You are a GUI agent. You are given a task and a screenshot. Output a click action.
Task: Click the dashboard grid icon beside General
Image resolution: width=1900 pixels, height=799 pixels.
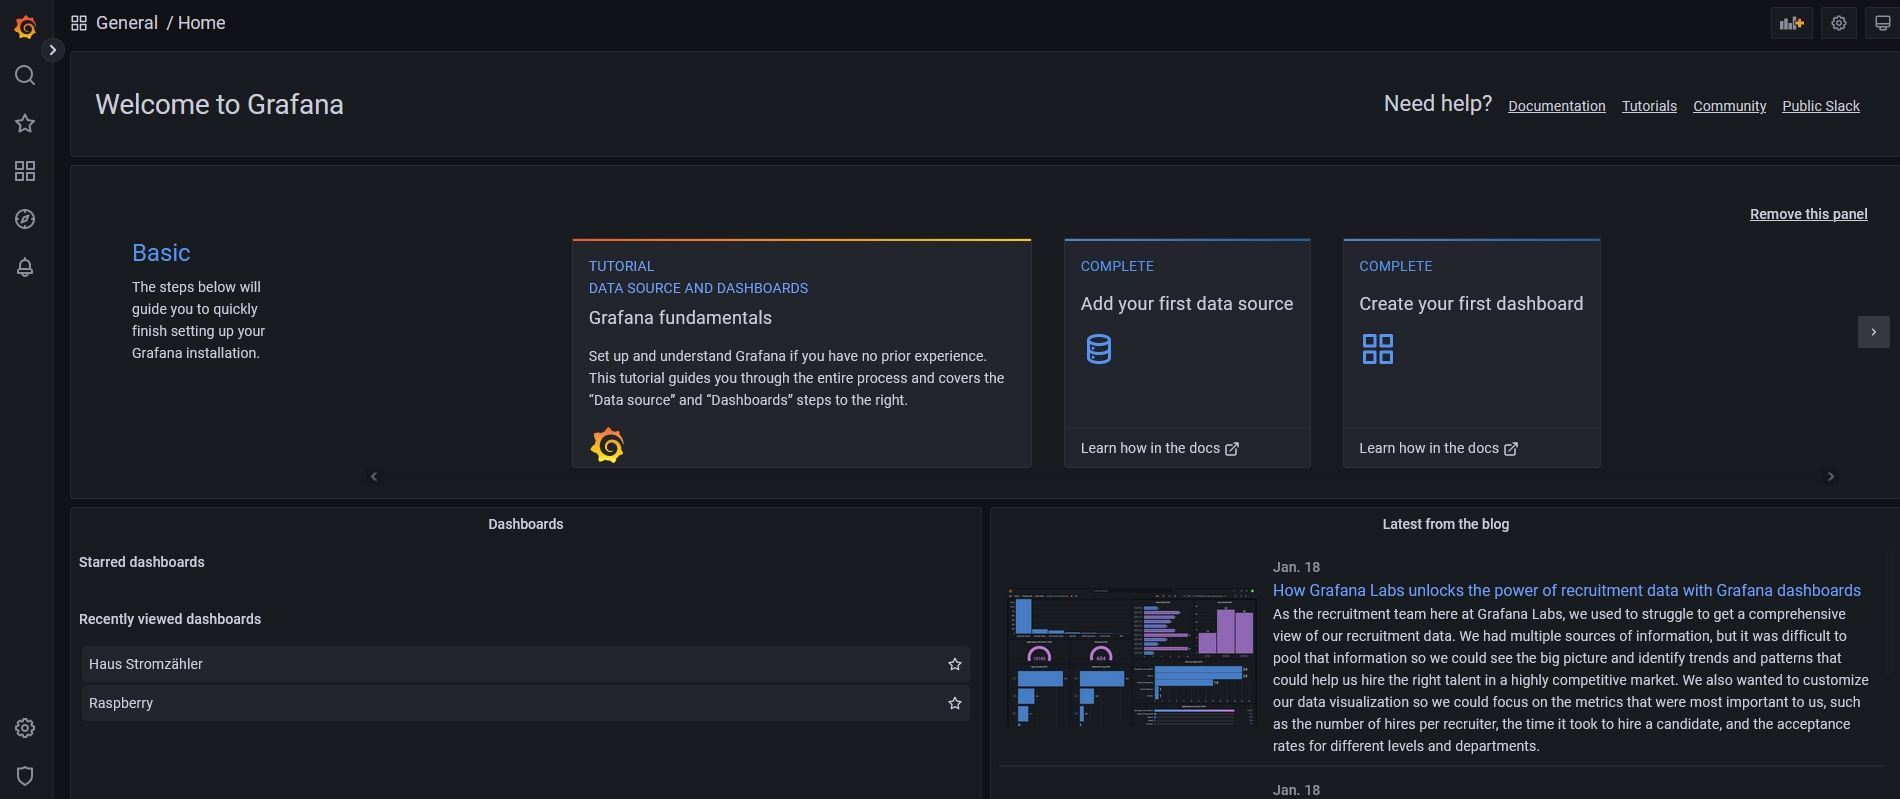[79, 23]
